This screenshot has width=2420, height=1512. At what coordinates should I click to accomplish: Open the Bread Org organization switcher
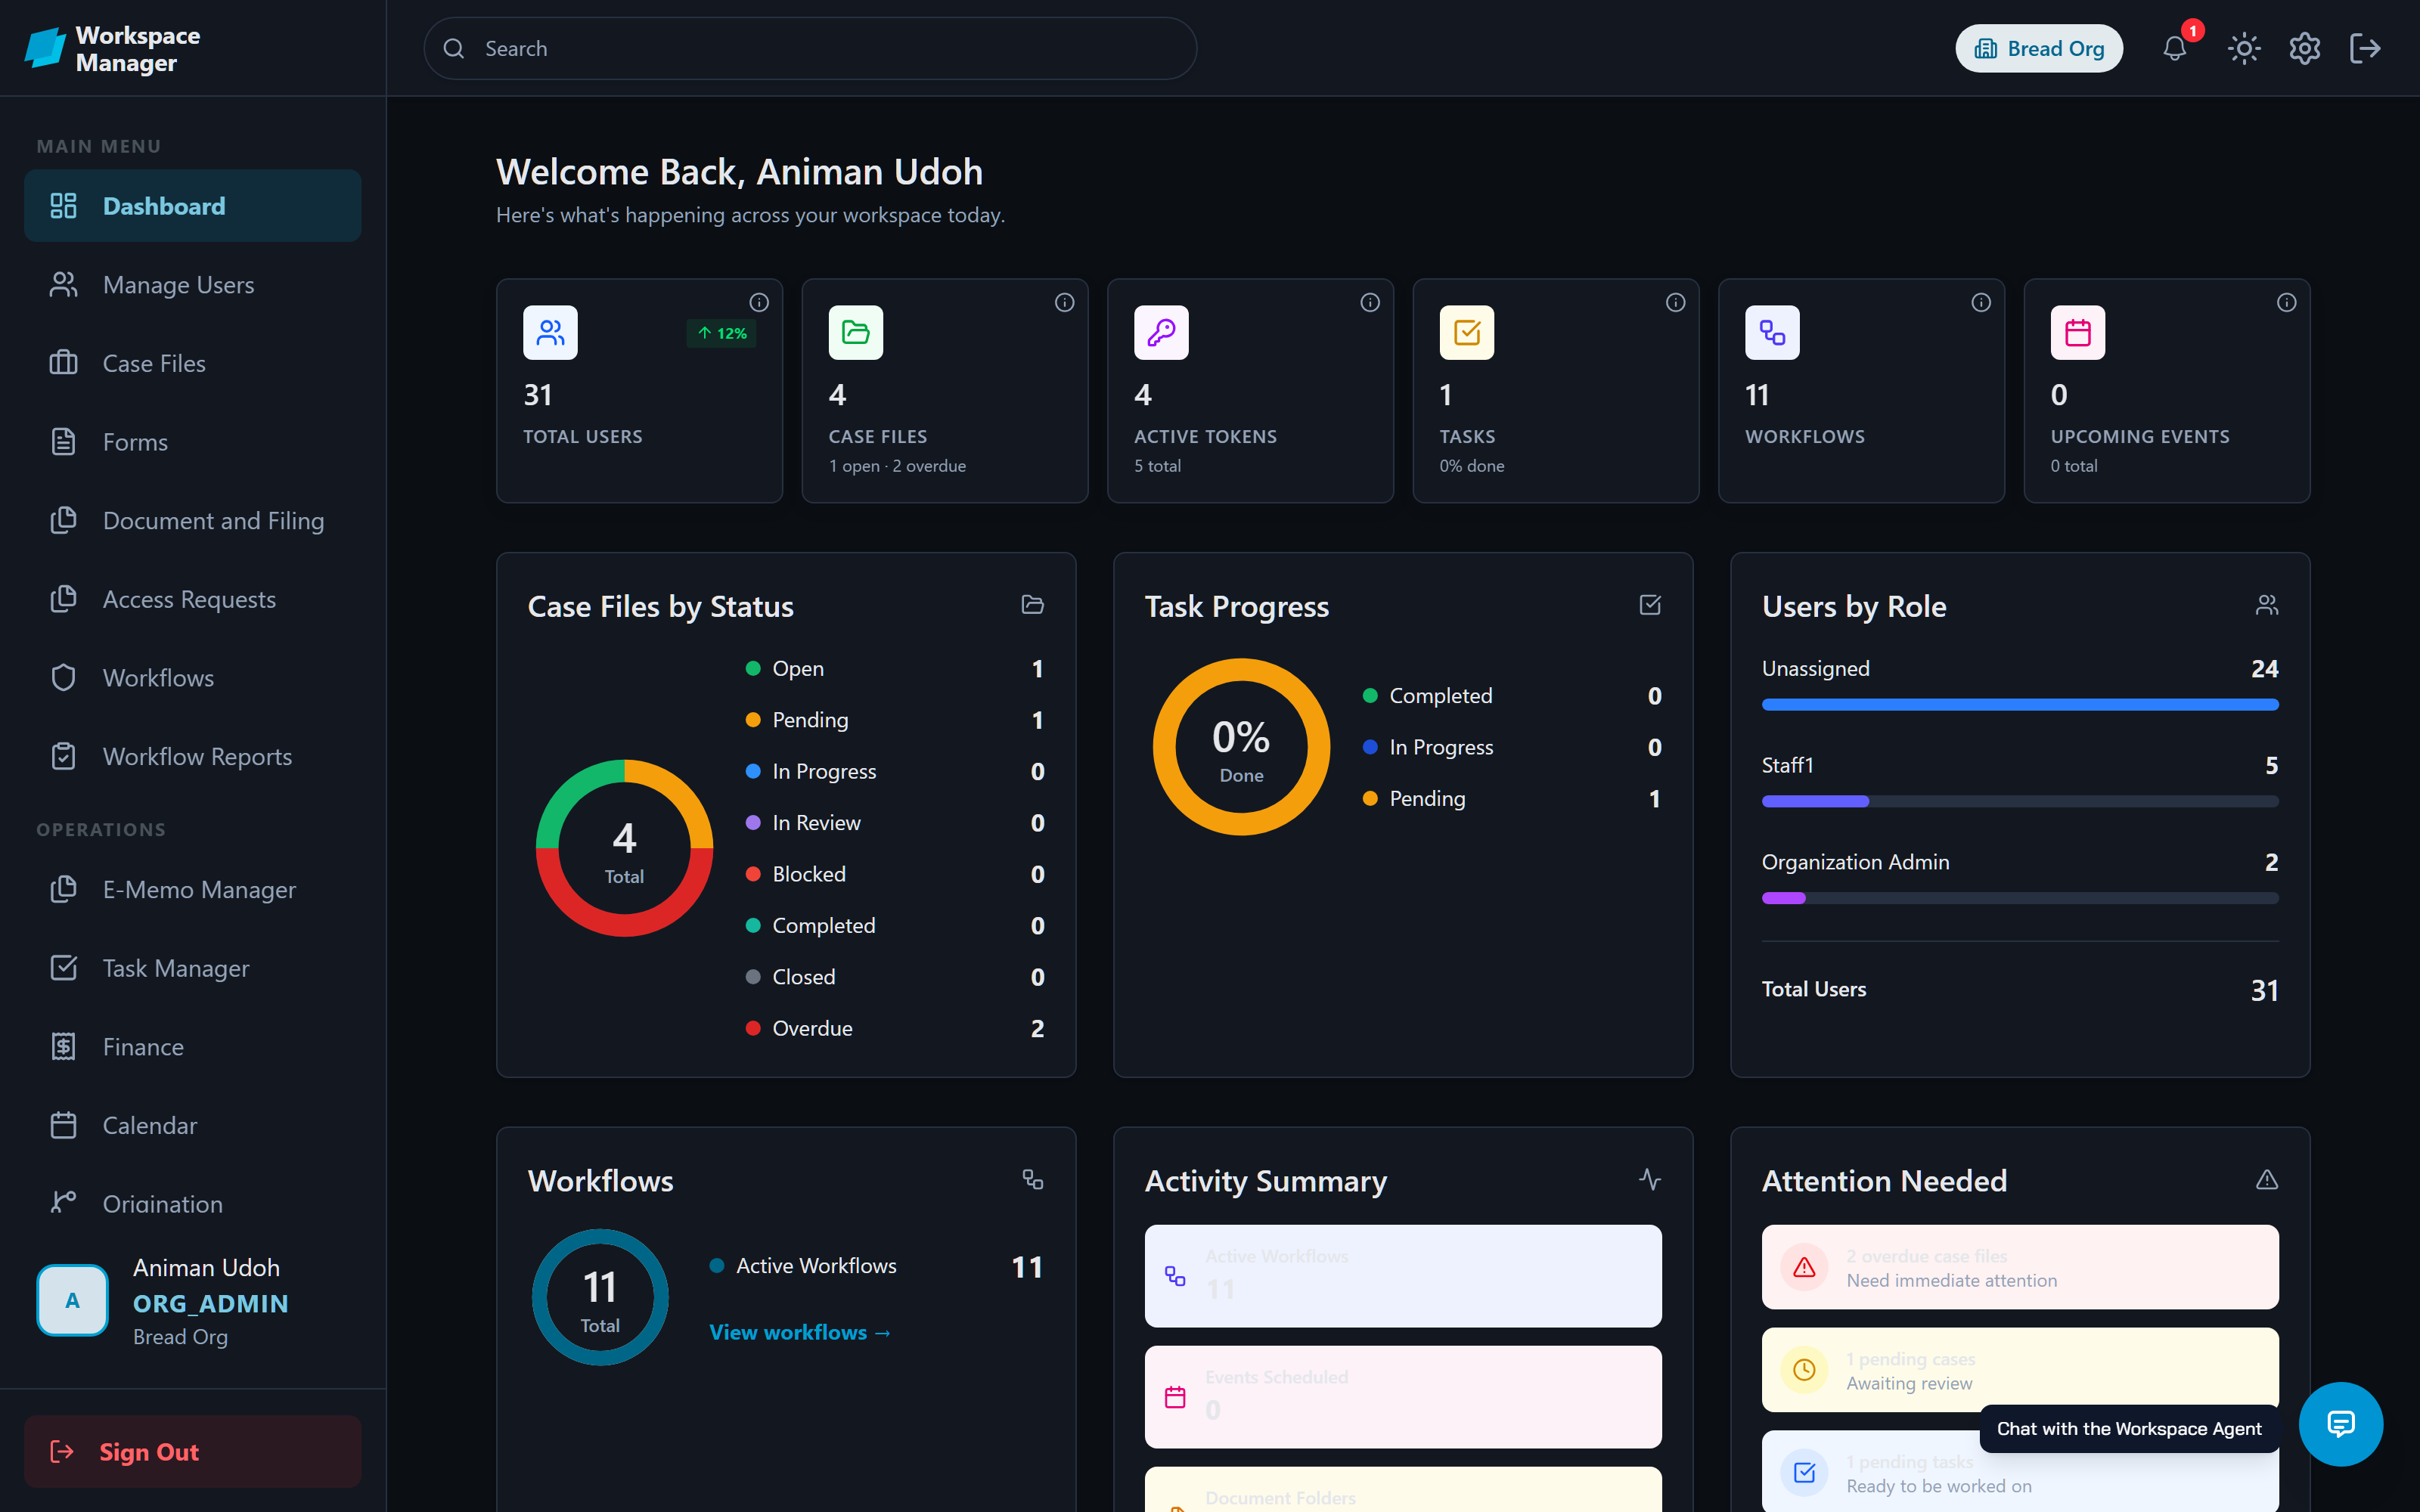pyautogui.click(x=2038, y=48)
